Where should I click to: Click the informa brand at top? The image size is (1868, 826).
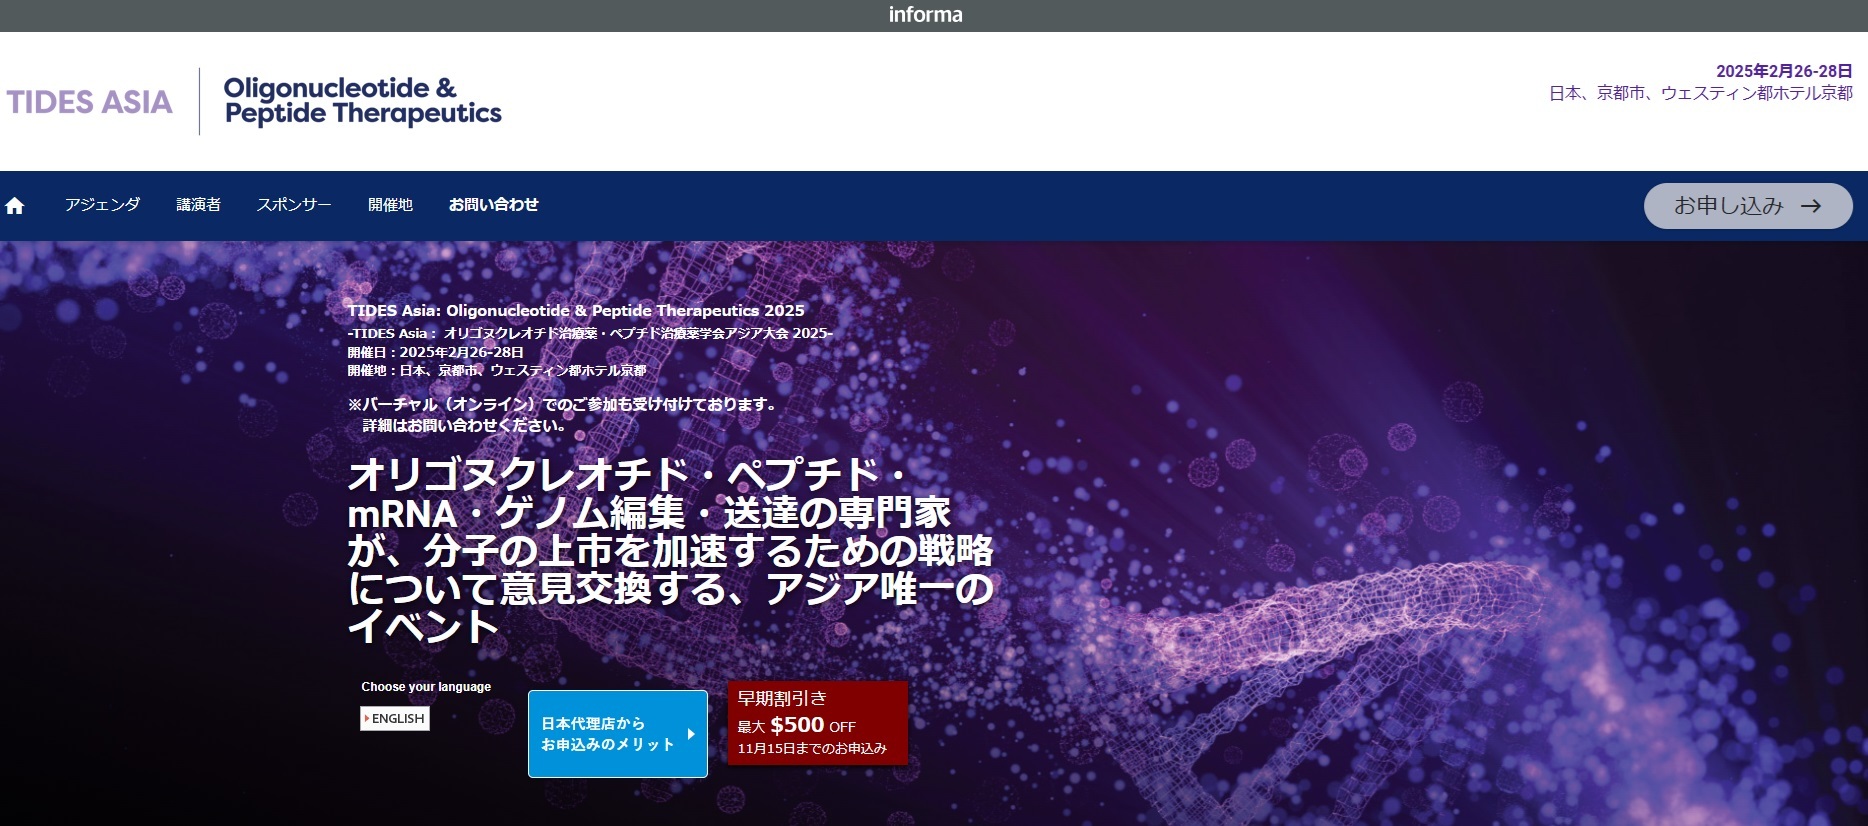click(x=926, y=15)
